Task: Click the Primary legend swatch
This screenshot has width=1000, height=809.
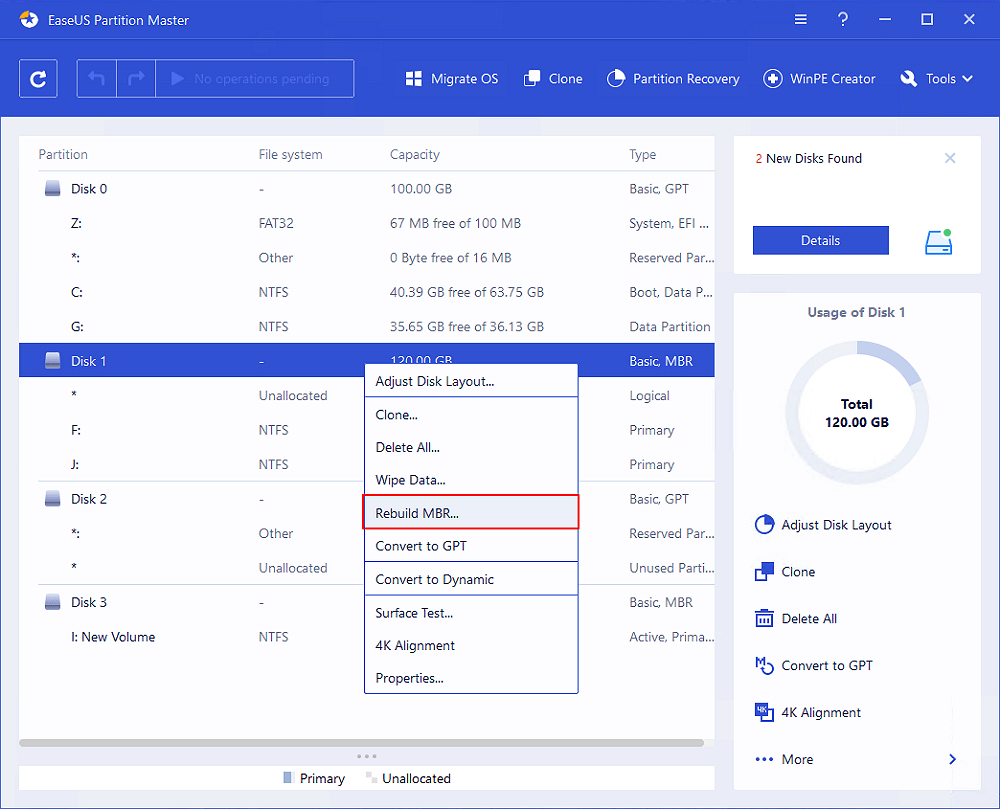Action: (x=287, y=778)
